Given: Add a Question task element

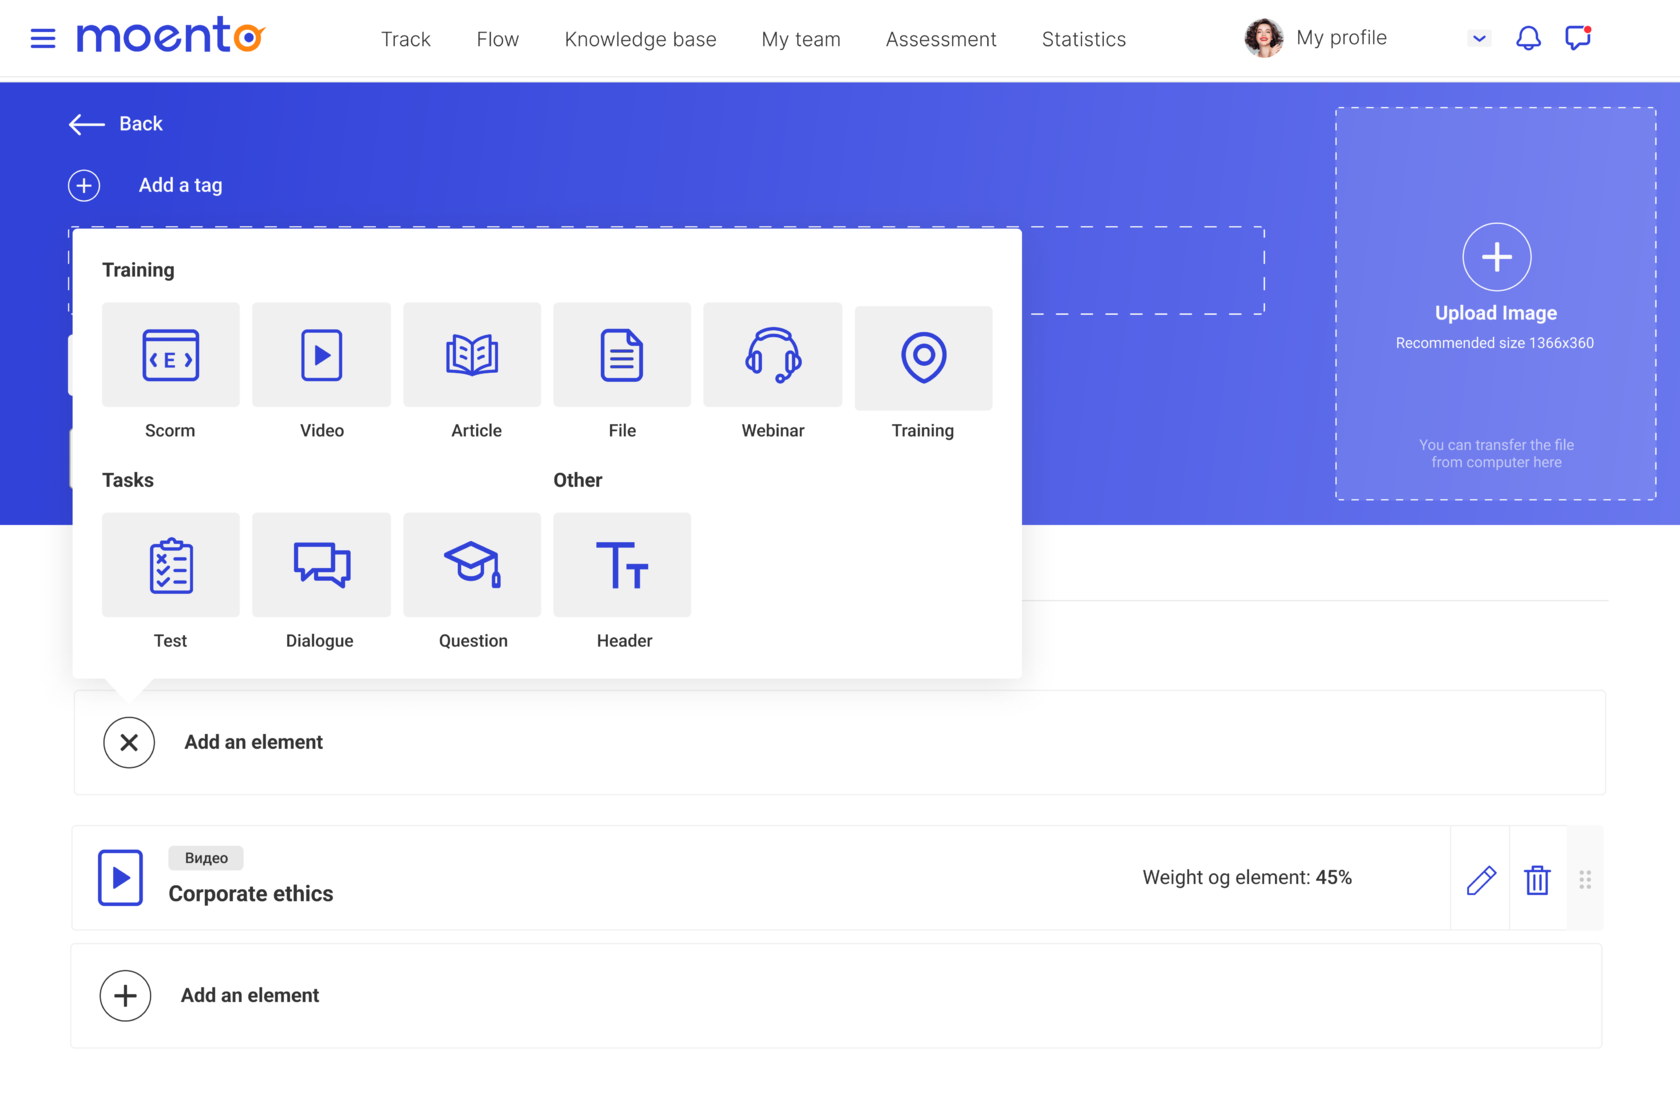Looking at the screenshot, I should pos(471,565).
